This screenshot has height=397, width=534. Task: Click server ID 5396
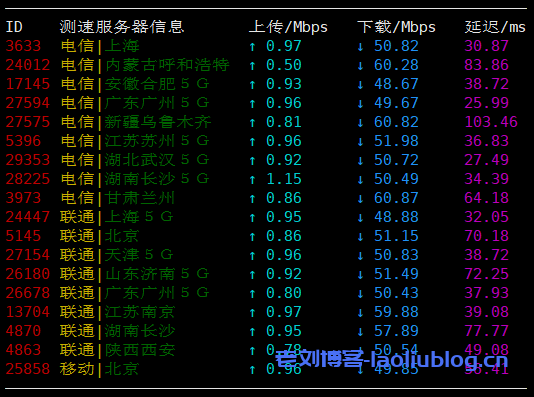click(23, 141)
